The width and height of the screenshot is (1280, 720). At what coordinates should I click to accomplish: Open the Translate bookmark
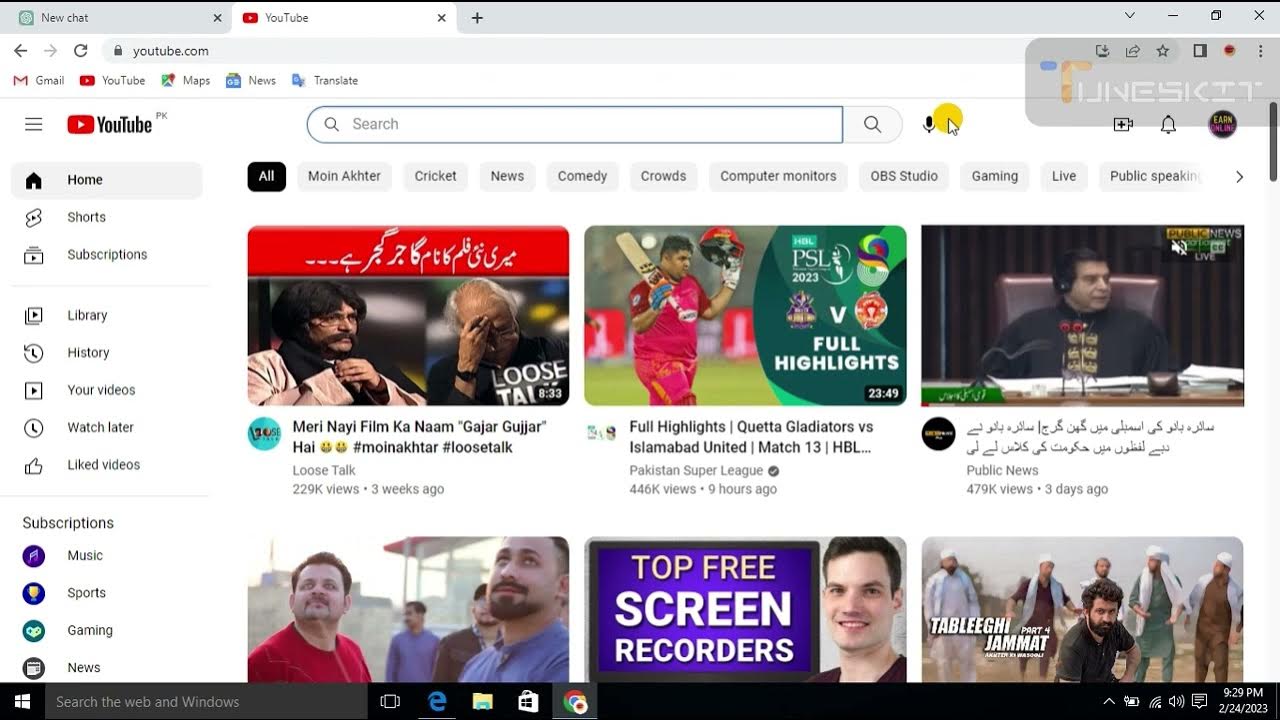(x=324, y=80)
